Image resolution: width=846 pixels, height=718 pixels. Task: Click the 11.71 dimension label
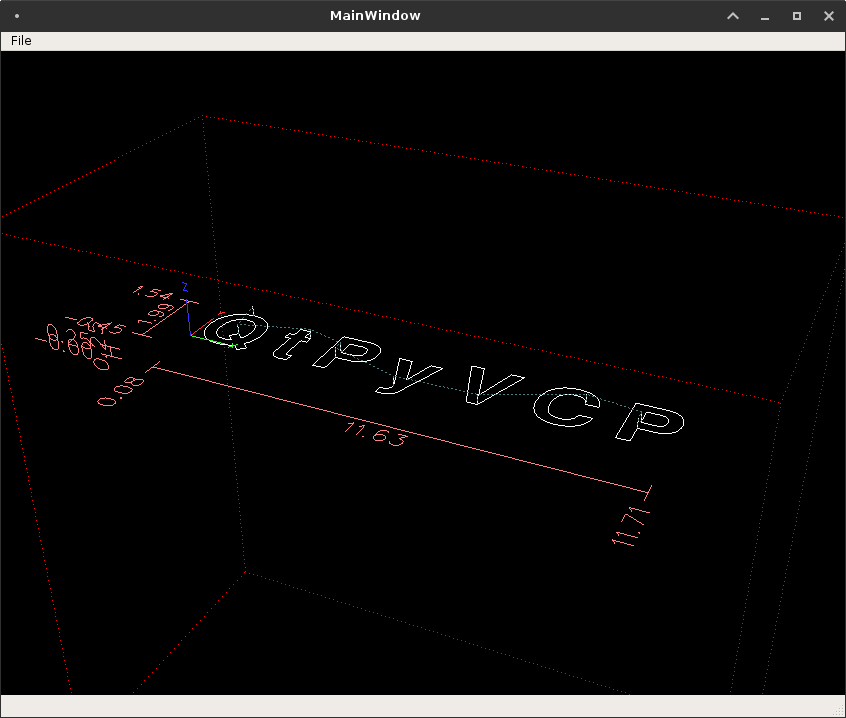click(x=631, y=526)
